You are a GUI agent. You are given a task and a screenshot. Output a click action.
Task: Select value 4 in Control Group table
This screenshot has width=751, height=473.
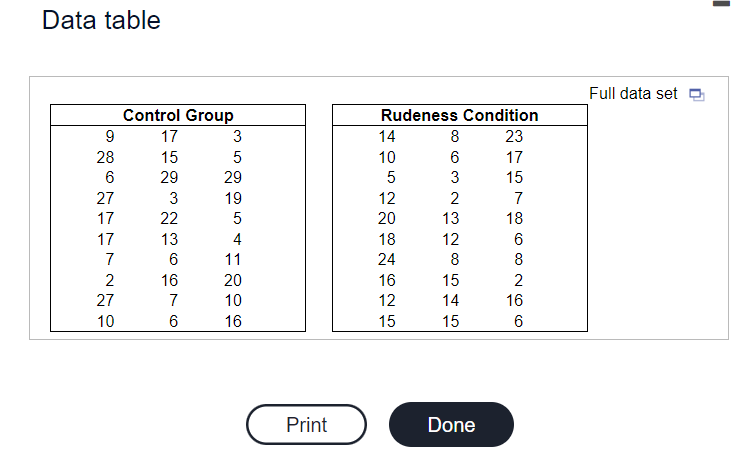click(237, 239)
